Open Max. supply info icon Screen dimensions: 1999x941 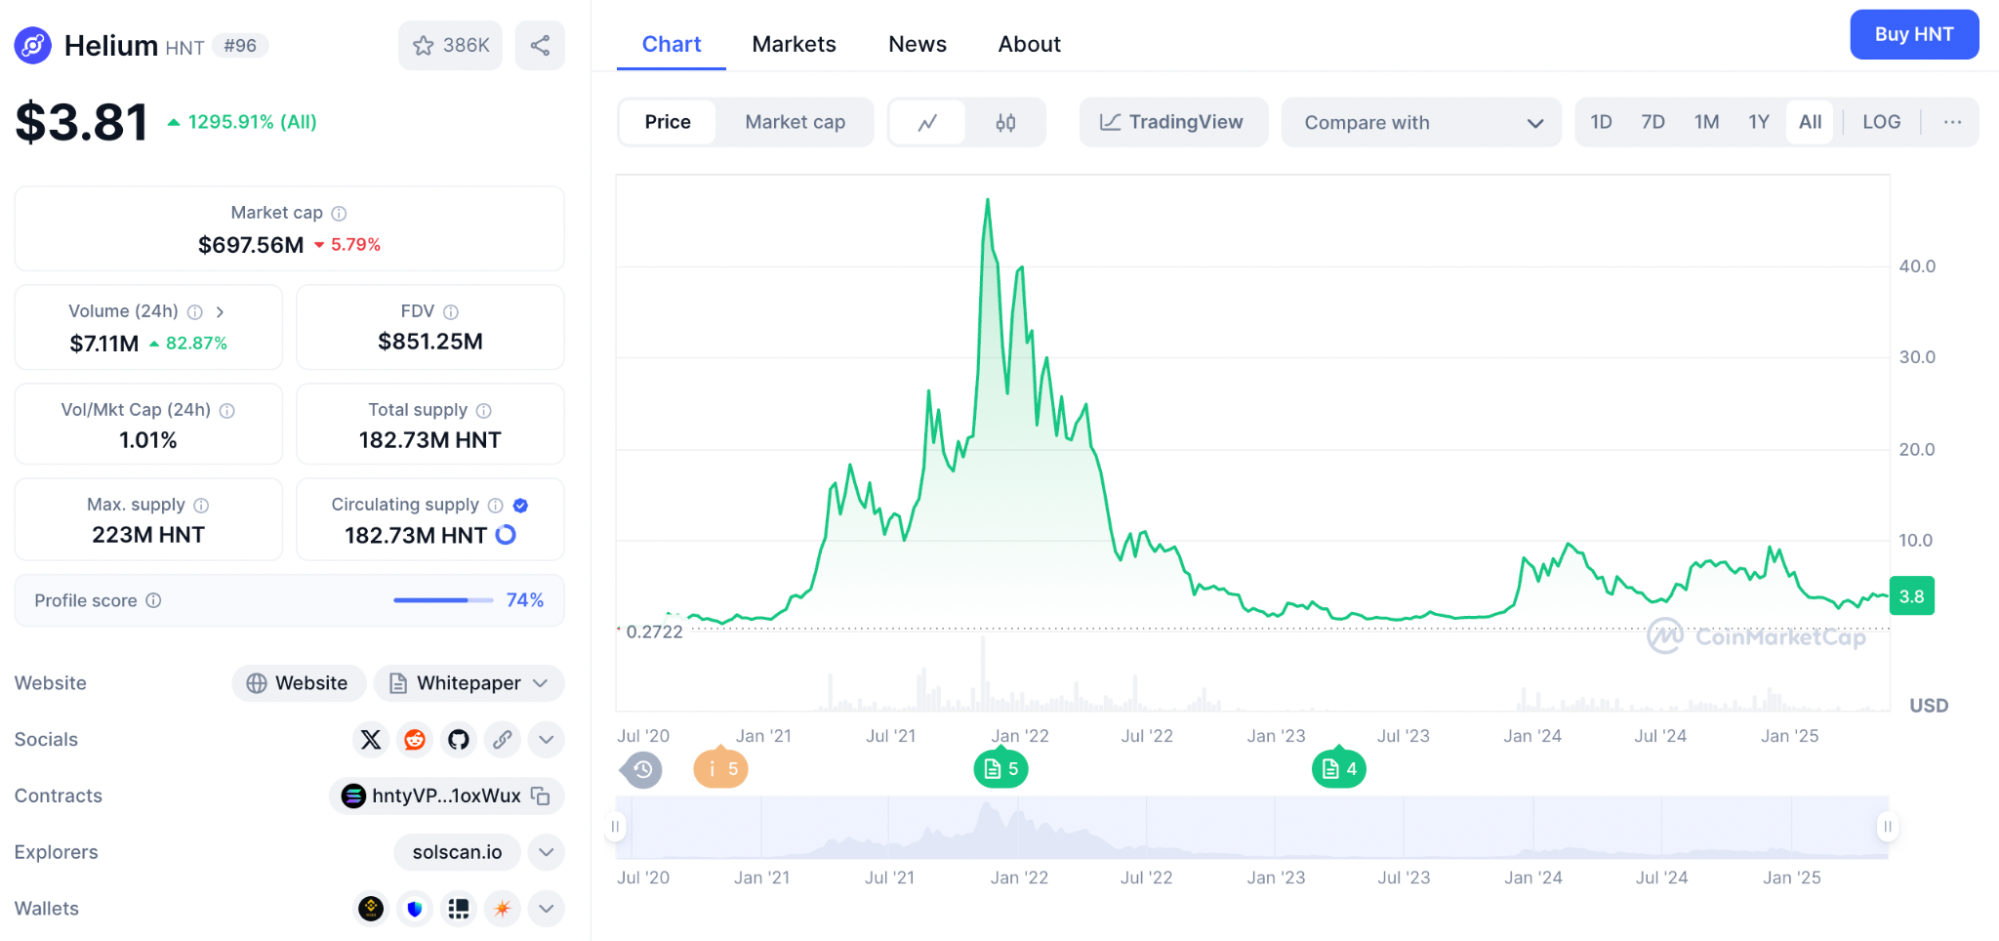(x=201, y=505)
